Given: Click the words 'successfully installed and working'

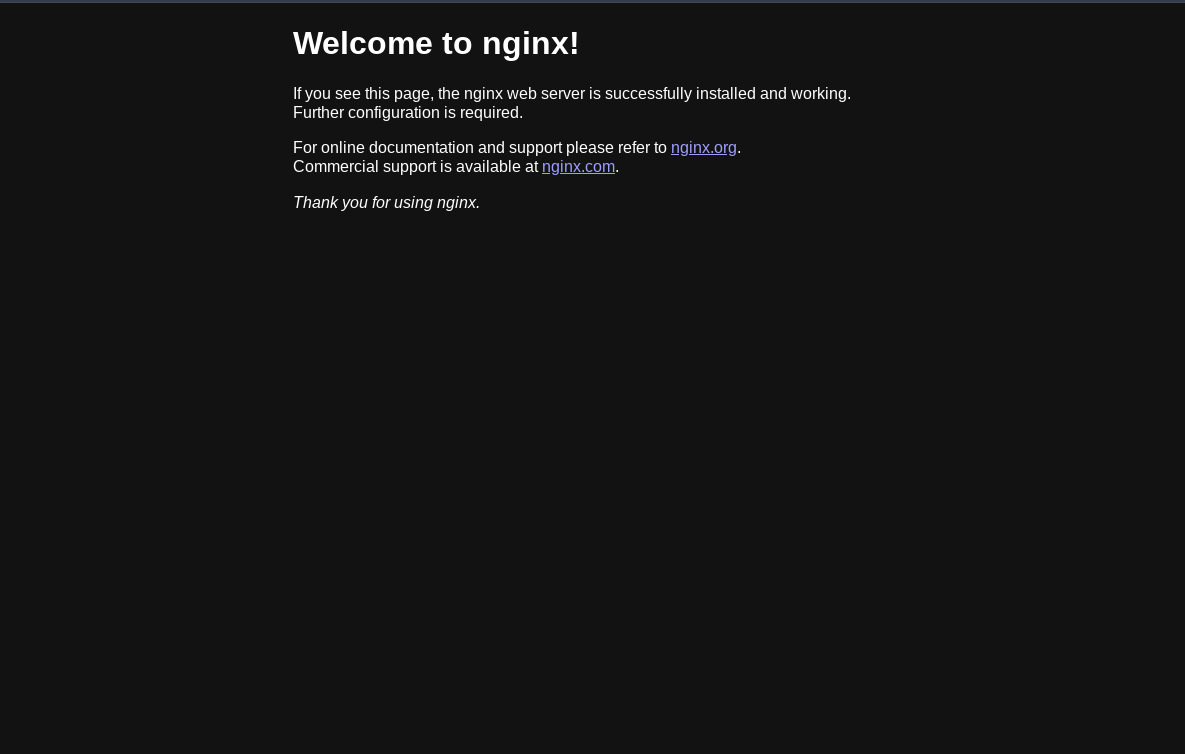Looking at the screenshot, I should (726, 94).
